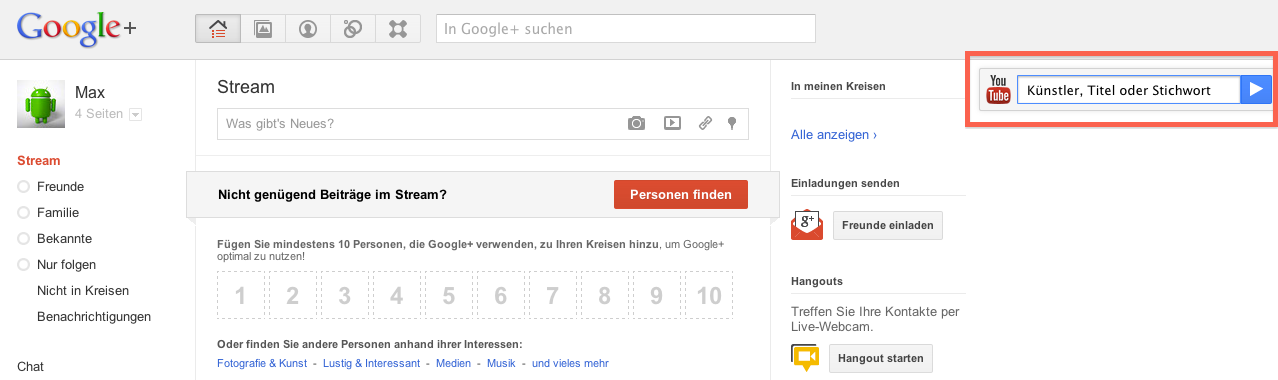Click the Alle anzeigen link
Screen dimensions: 1278x380
pyautogui.click(x=834, y=134)
